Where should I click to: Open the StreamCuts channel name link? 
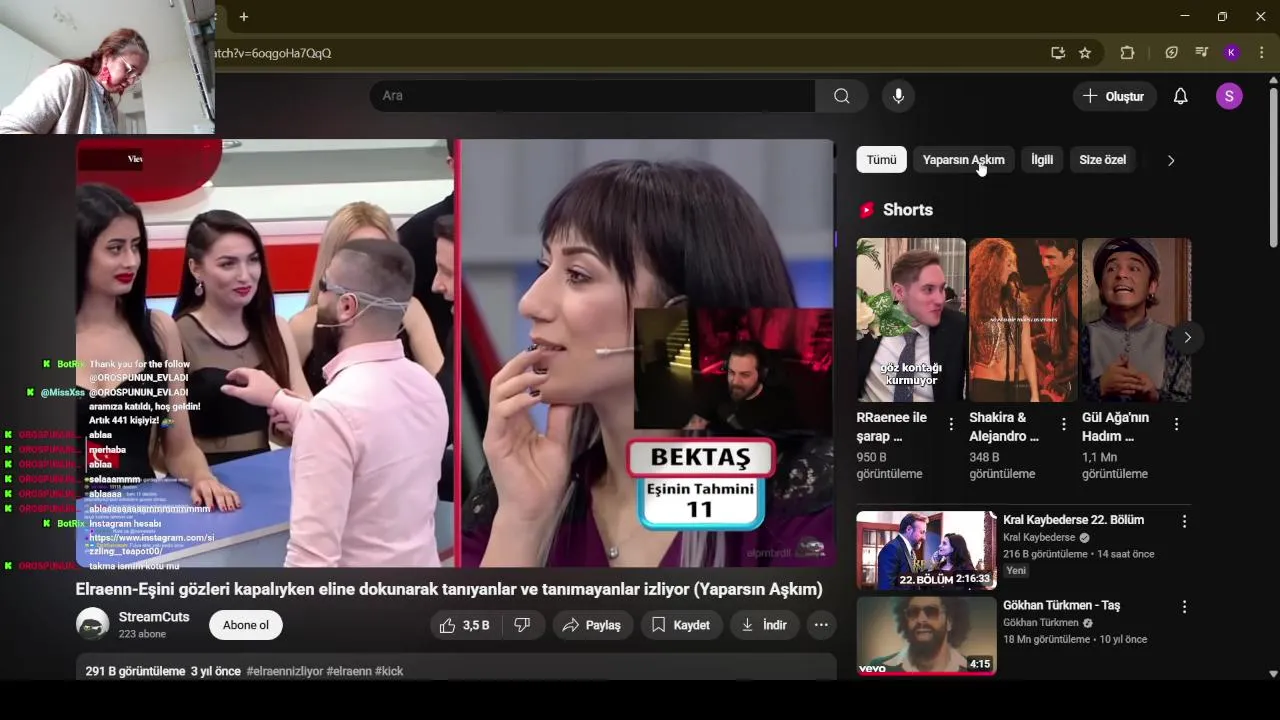(154, 617)
